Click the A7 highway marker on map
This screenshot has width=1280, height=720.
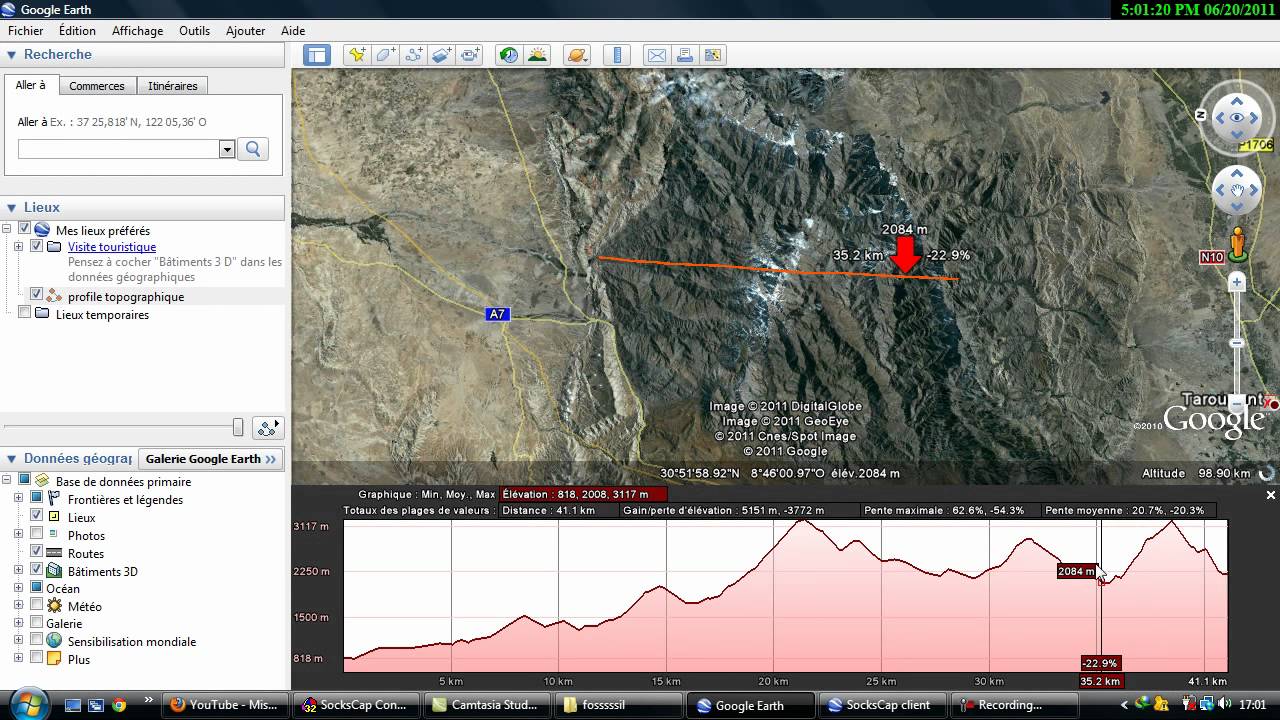coord(497,314)
